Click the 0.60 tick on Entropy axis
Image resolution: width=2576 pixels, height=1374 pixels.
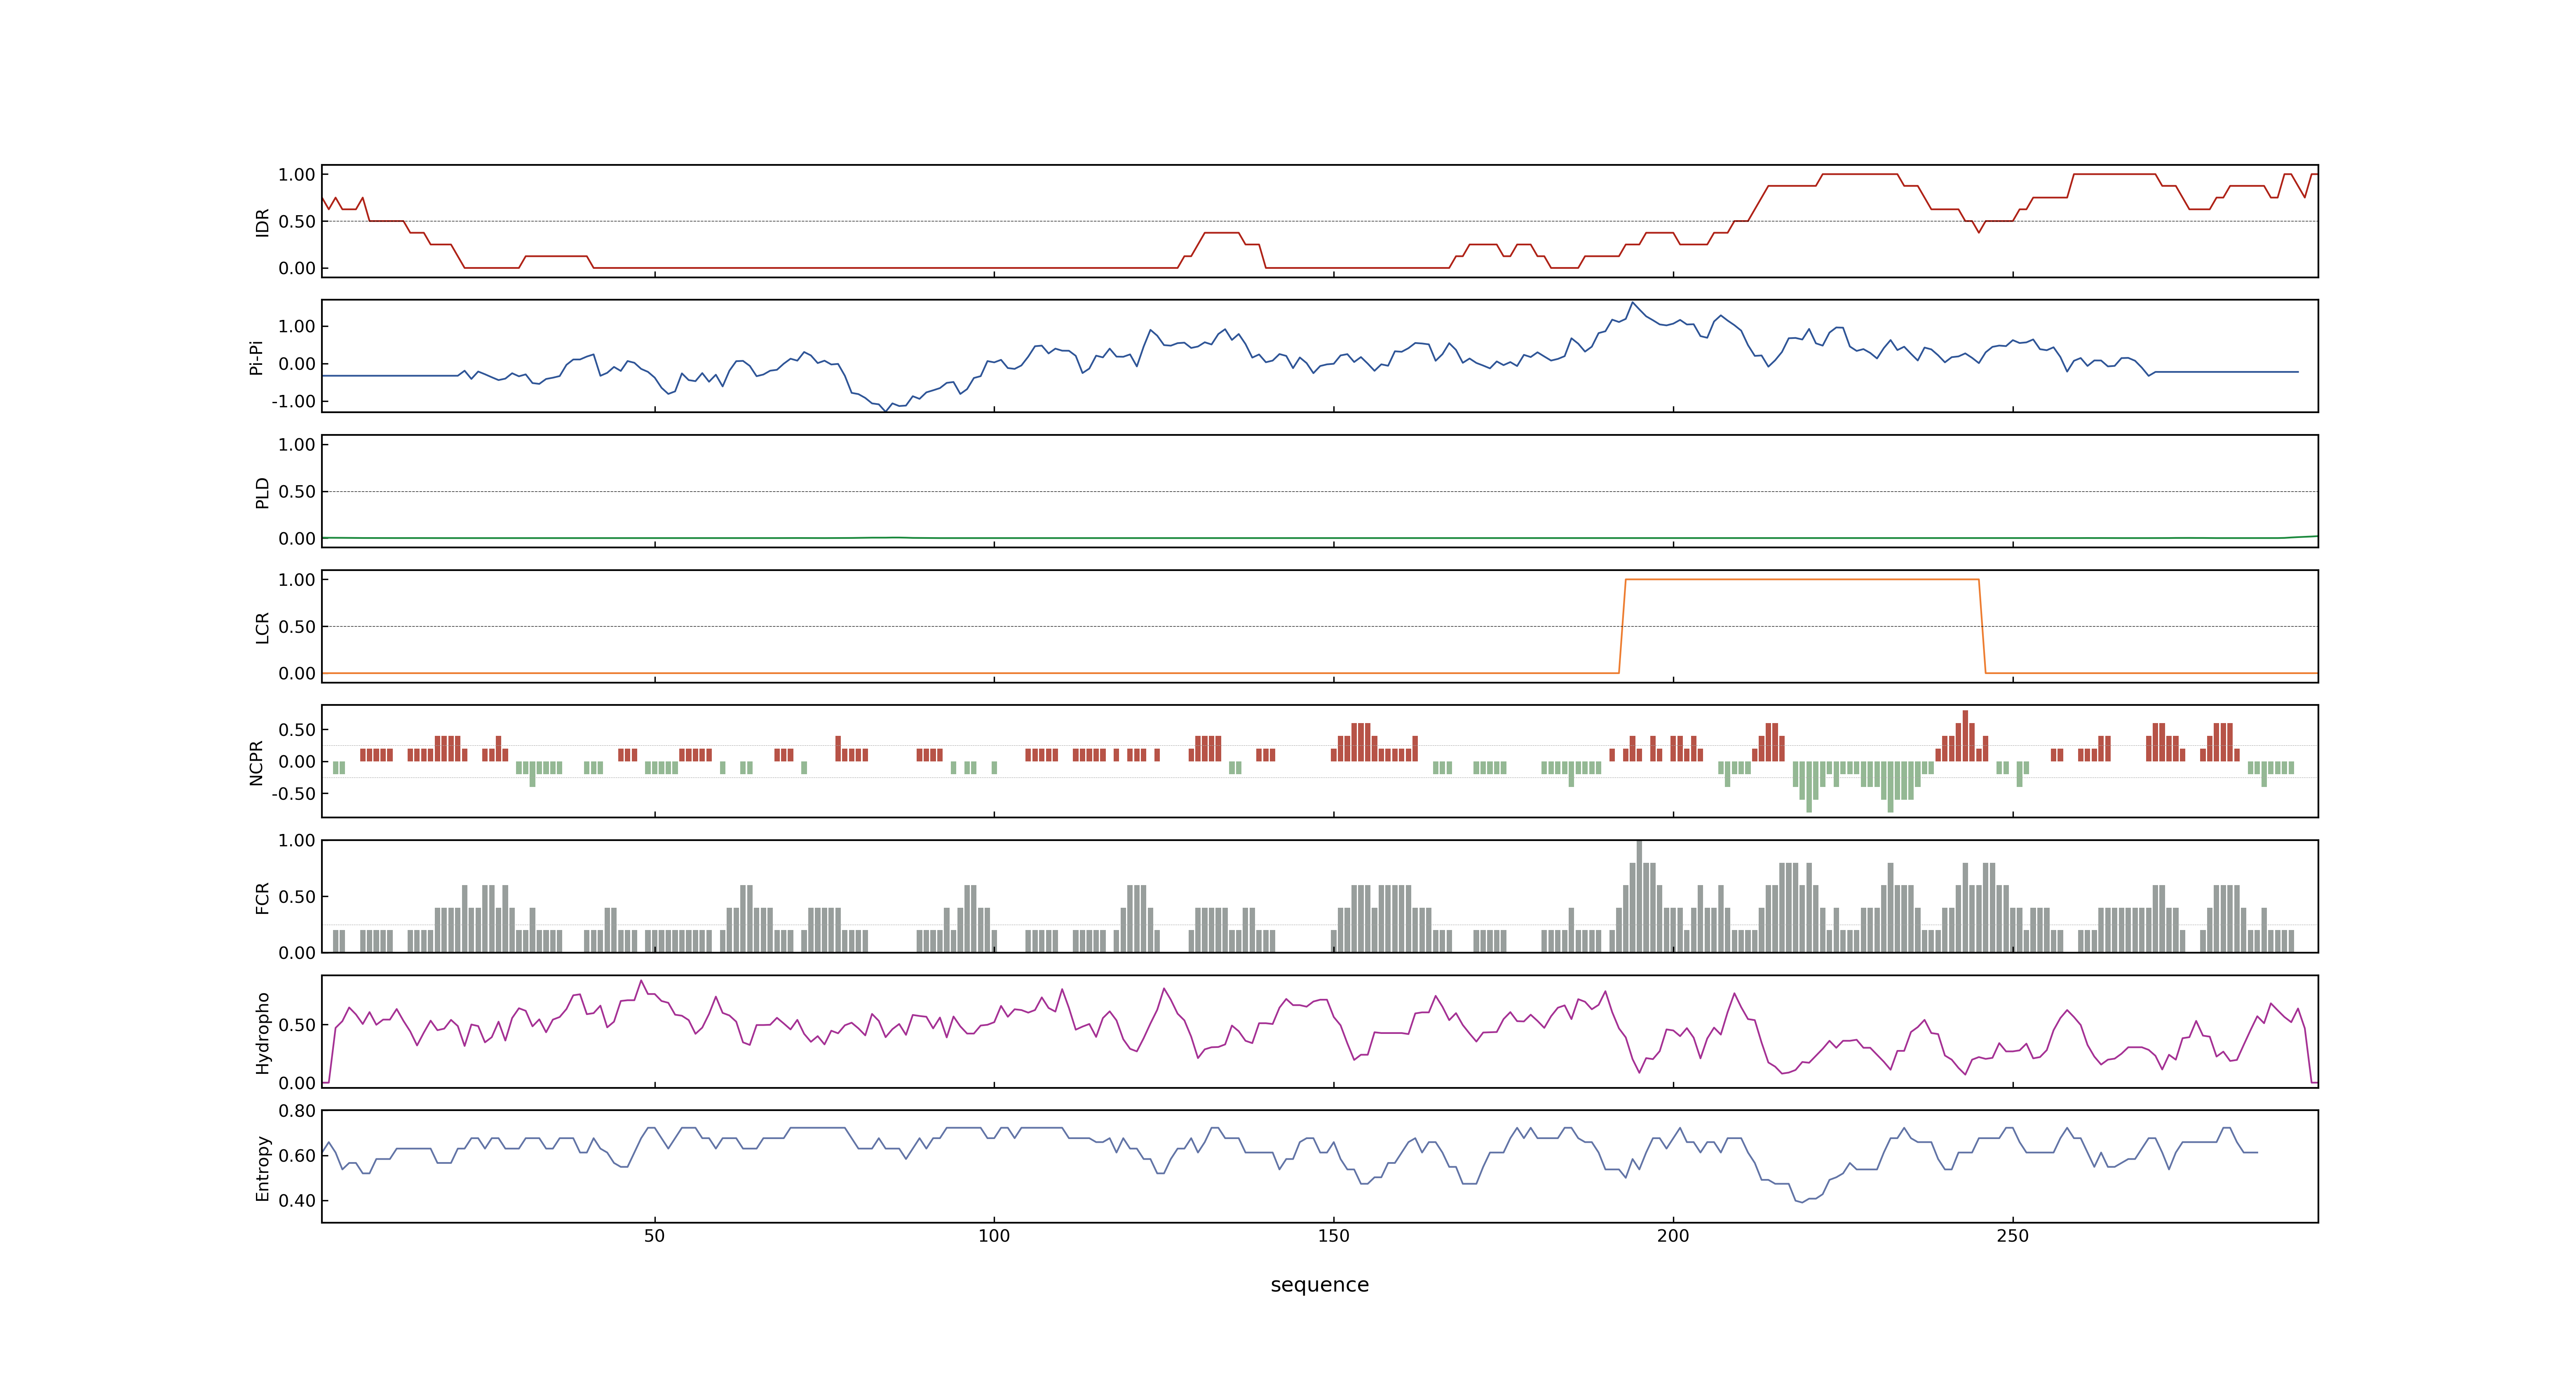[x=297, y=1156]
